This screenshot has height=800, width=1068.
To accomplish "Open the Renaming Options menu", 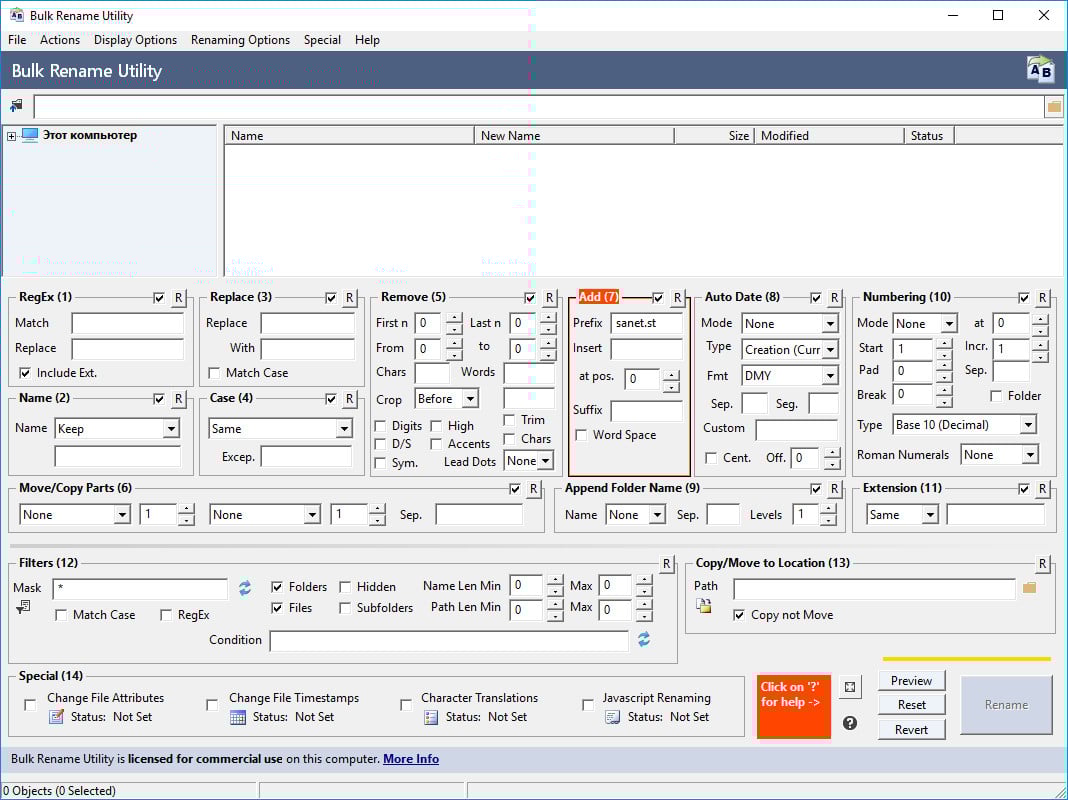I will (240, 40).
